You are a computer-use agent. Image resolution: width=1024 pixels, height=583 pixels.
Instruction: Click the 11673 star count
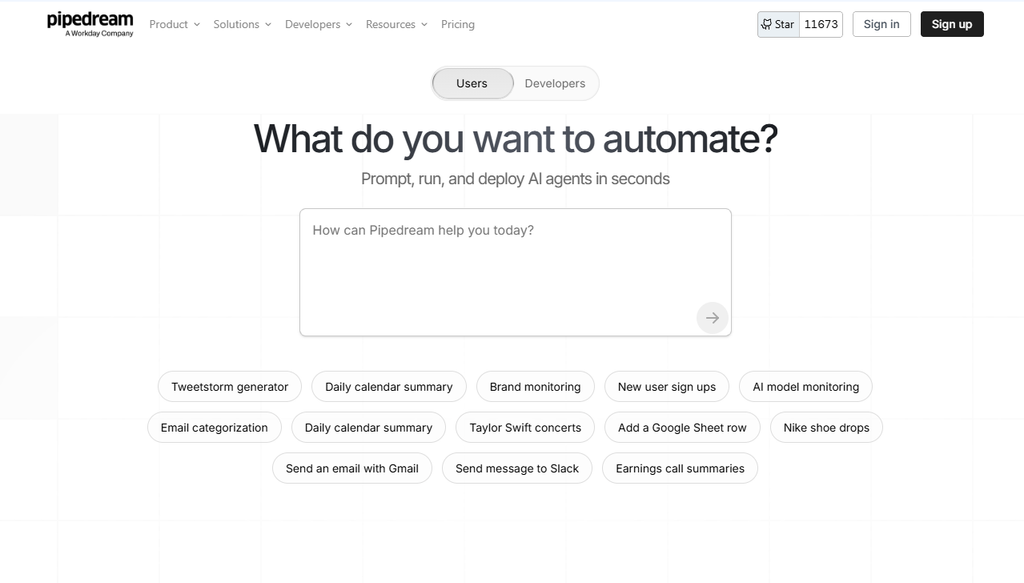(821, 24)
